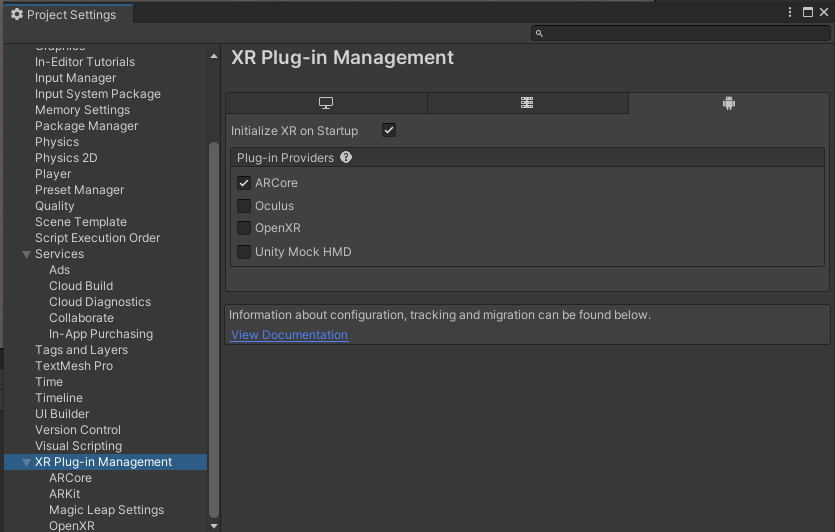Open TextMesh Pro settings
The image size is (835, 532).
tap(74, 365)
